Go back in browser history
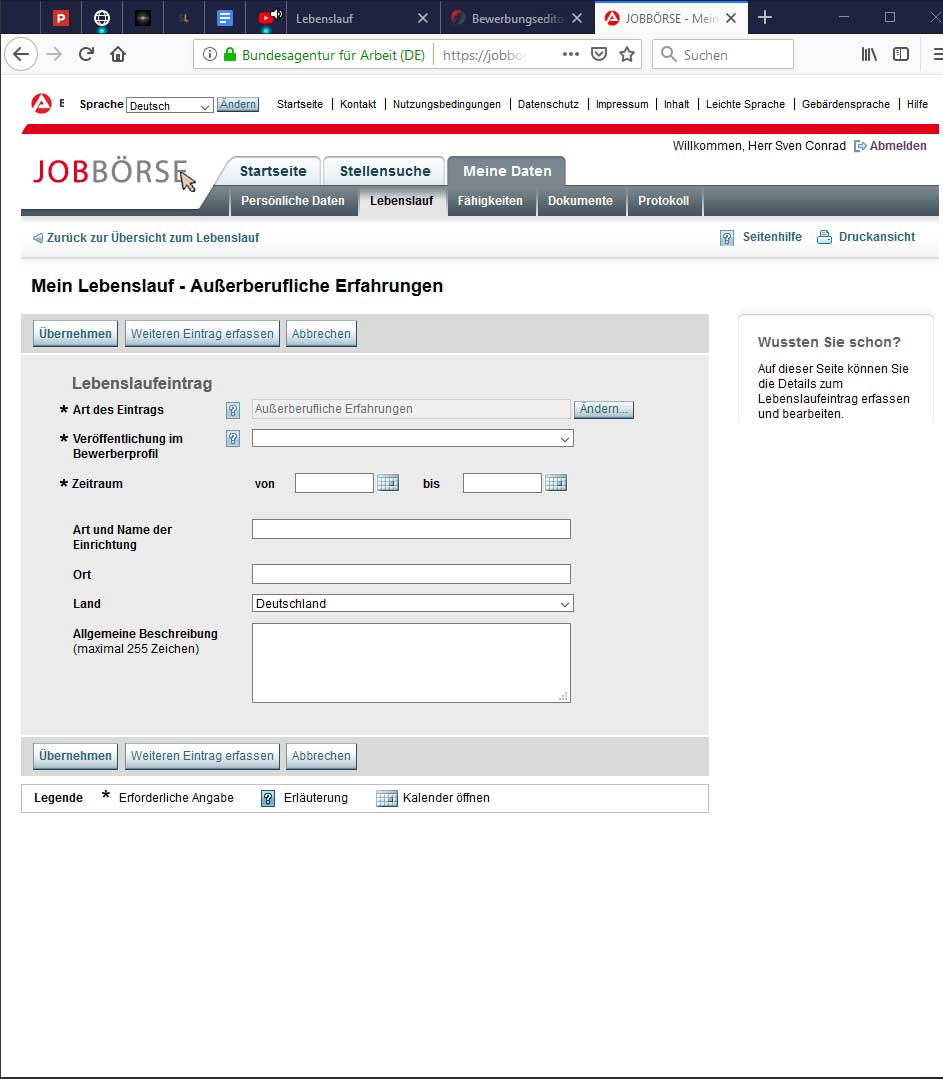The height and width of the screenshot is (1079, 943). tap(21, 54)
